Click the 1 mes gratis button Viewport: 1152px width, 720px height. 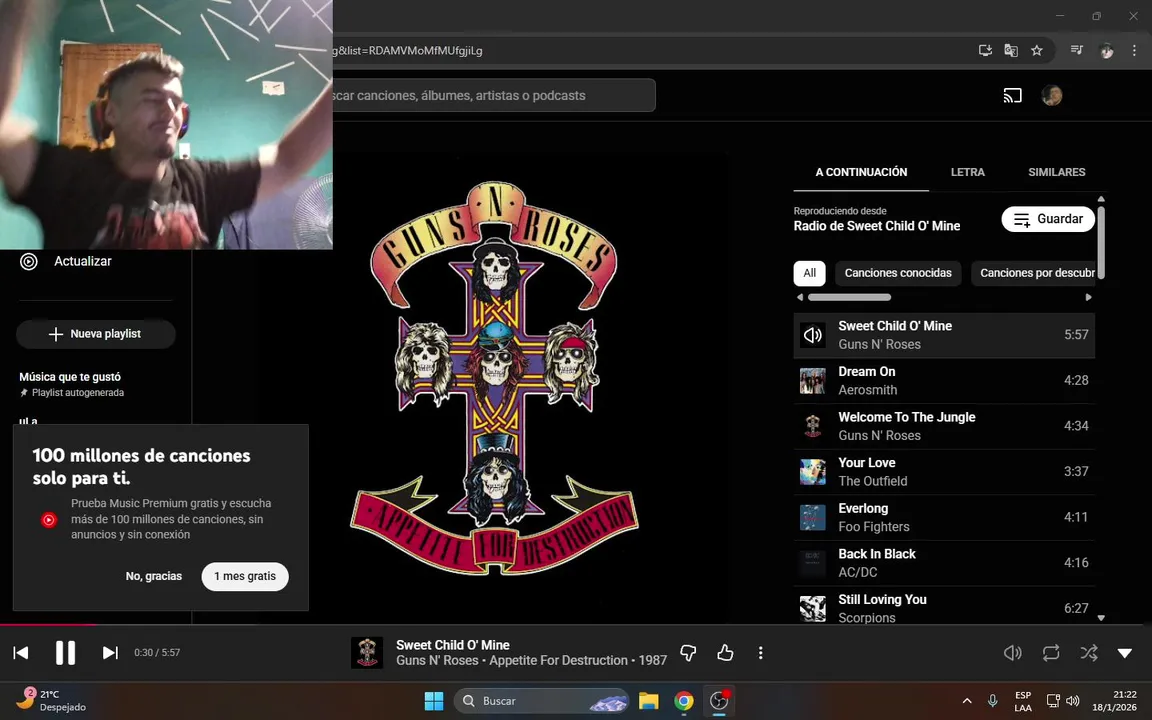[x=245, y=576]
